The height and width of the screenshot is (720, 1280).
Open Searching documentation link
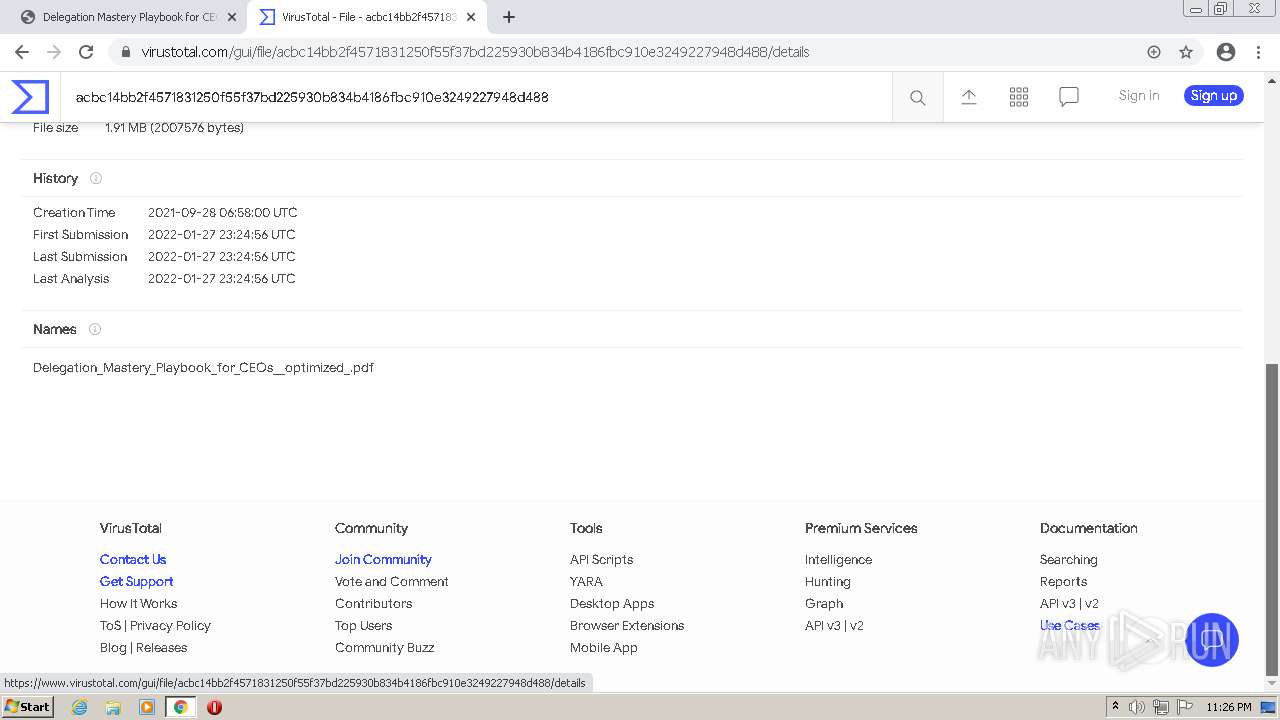tap(1068, 560)
